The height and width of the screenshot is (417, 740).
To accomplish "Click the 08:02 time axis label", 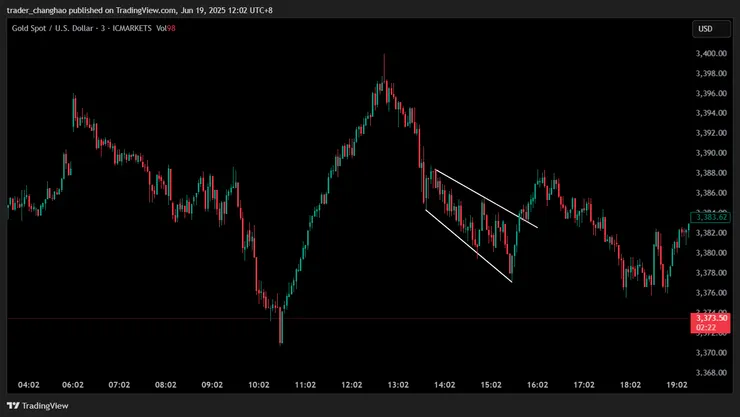I will click(166, 385).
